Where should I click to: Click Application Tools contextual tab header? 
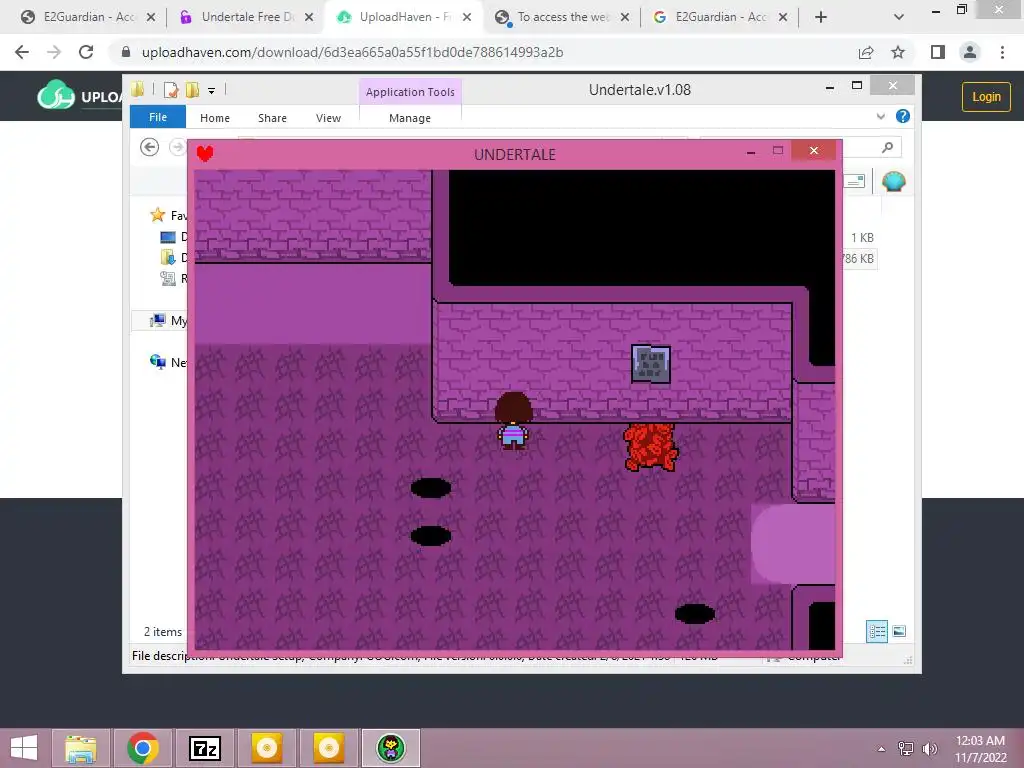(410, 92)
